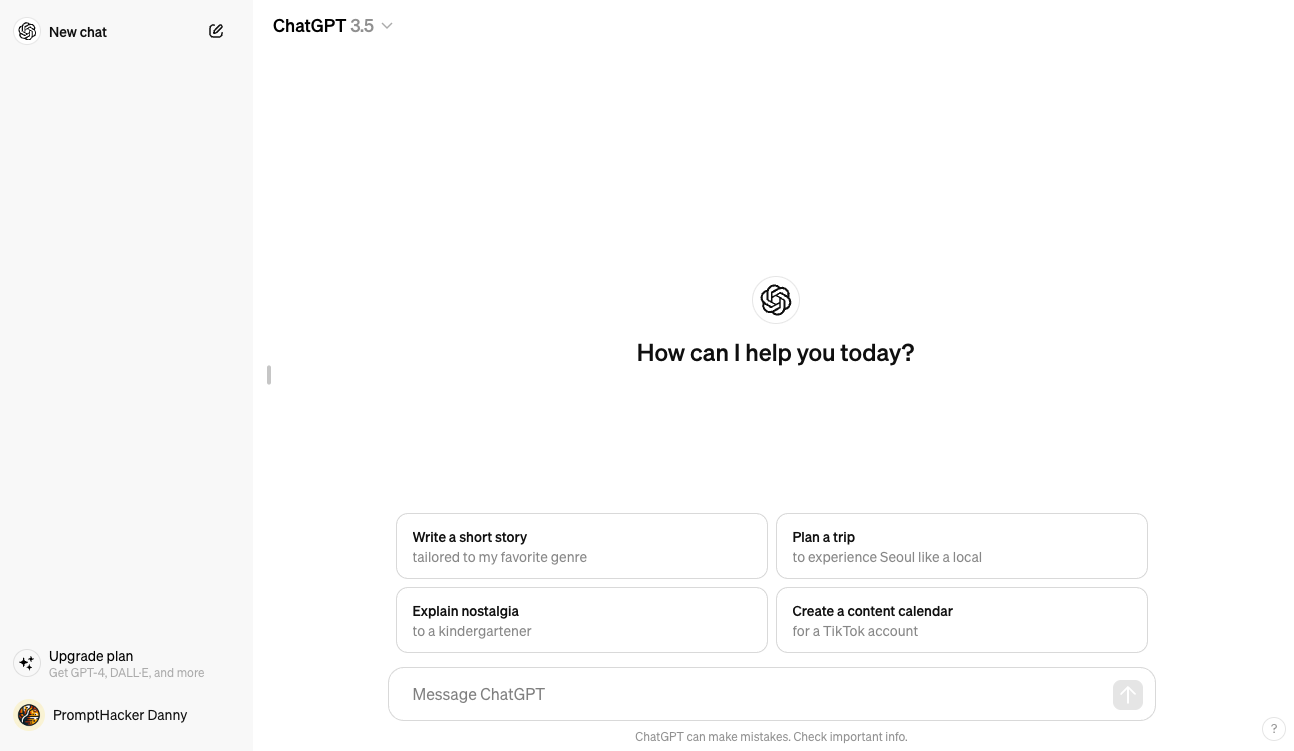Click the Get GPT-4, DALL·E, and more subtitle
The image size is (1294, 751).
click(x=127, y=673)
